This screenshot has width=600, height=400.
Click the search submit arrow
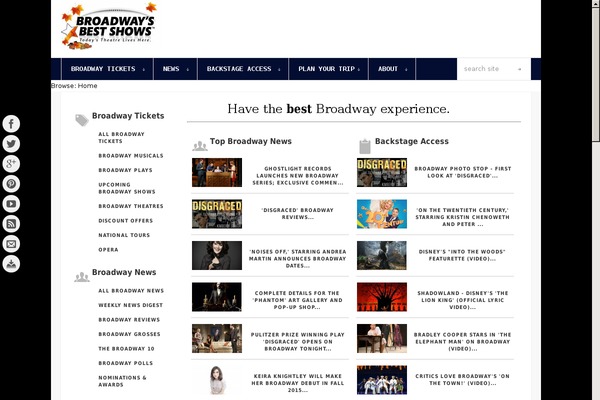tap(519, 69)
